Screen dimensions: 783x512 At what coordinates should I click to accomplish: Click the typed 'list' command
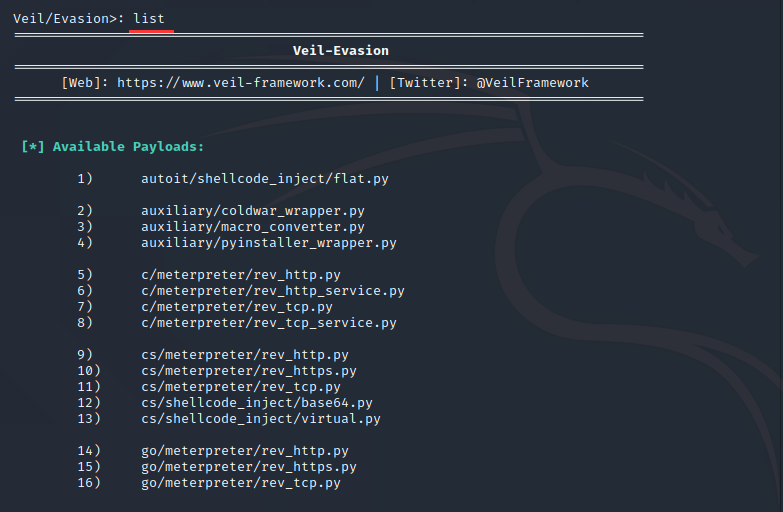(x=149, y=19)
